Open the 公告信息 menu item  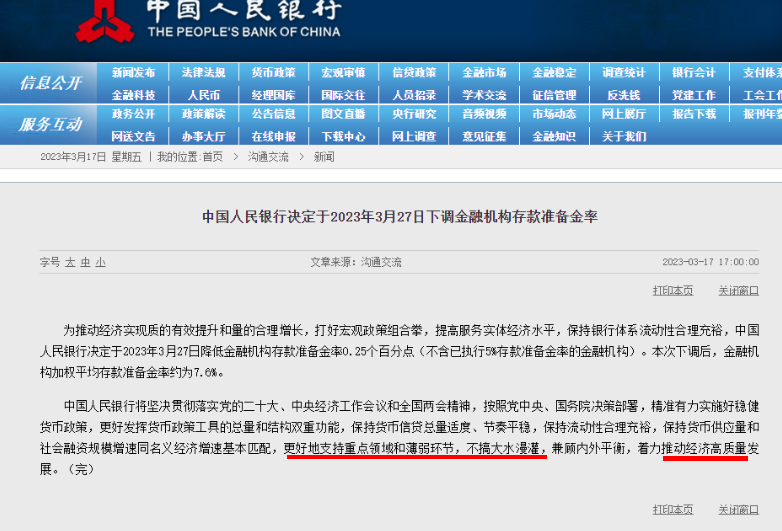[x=273, y=114]
